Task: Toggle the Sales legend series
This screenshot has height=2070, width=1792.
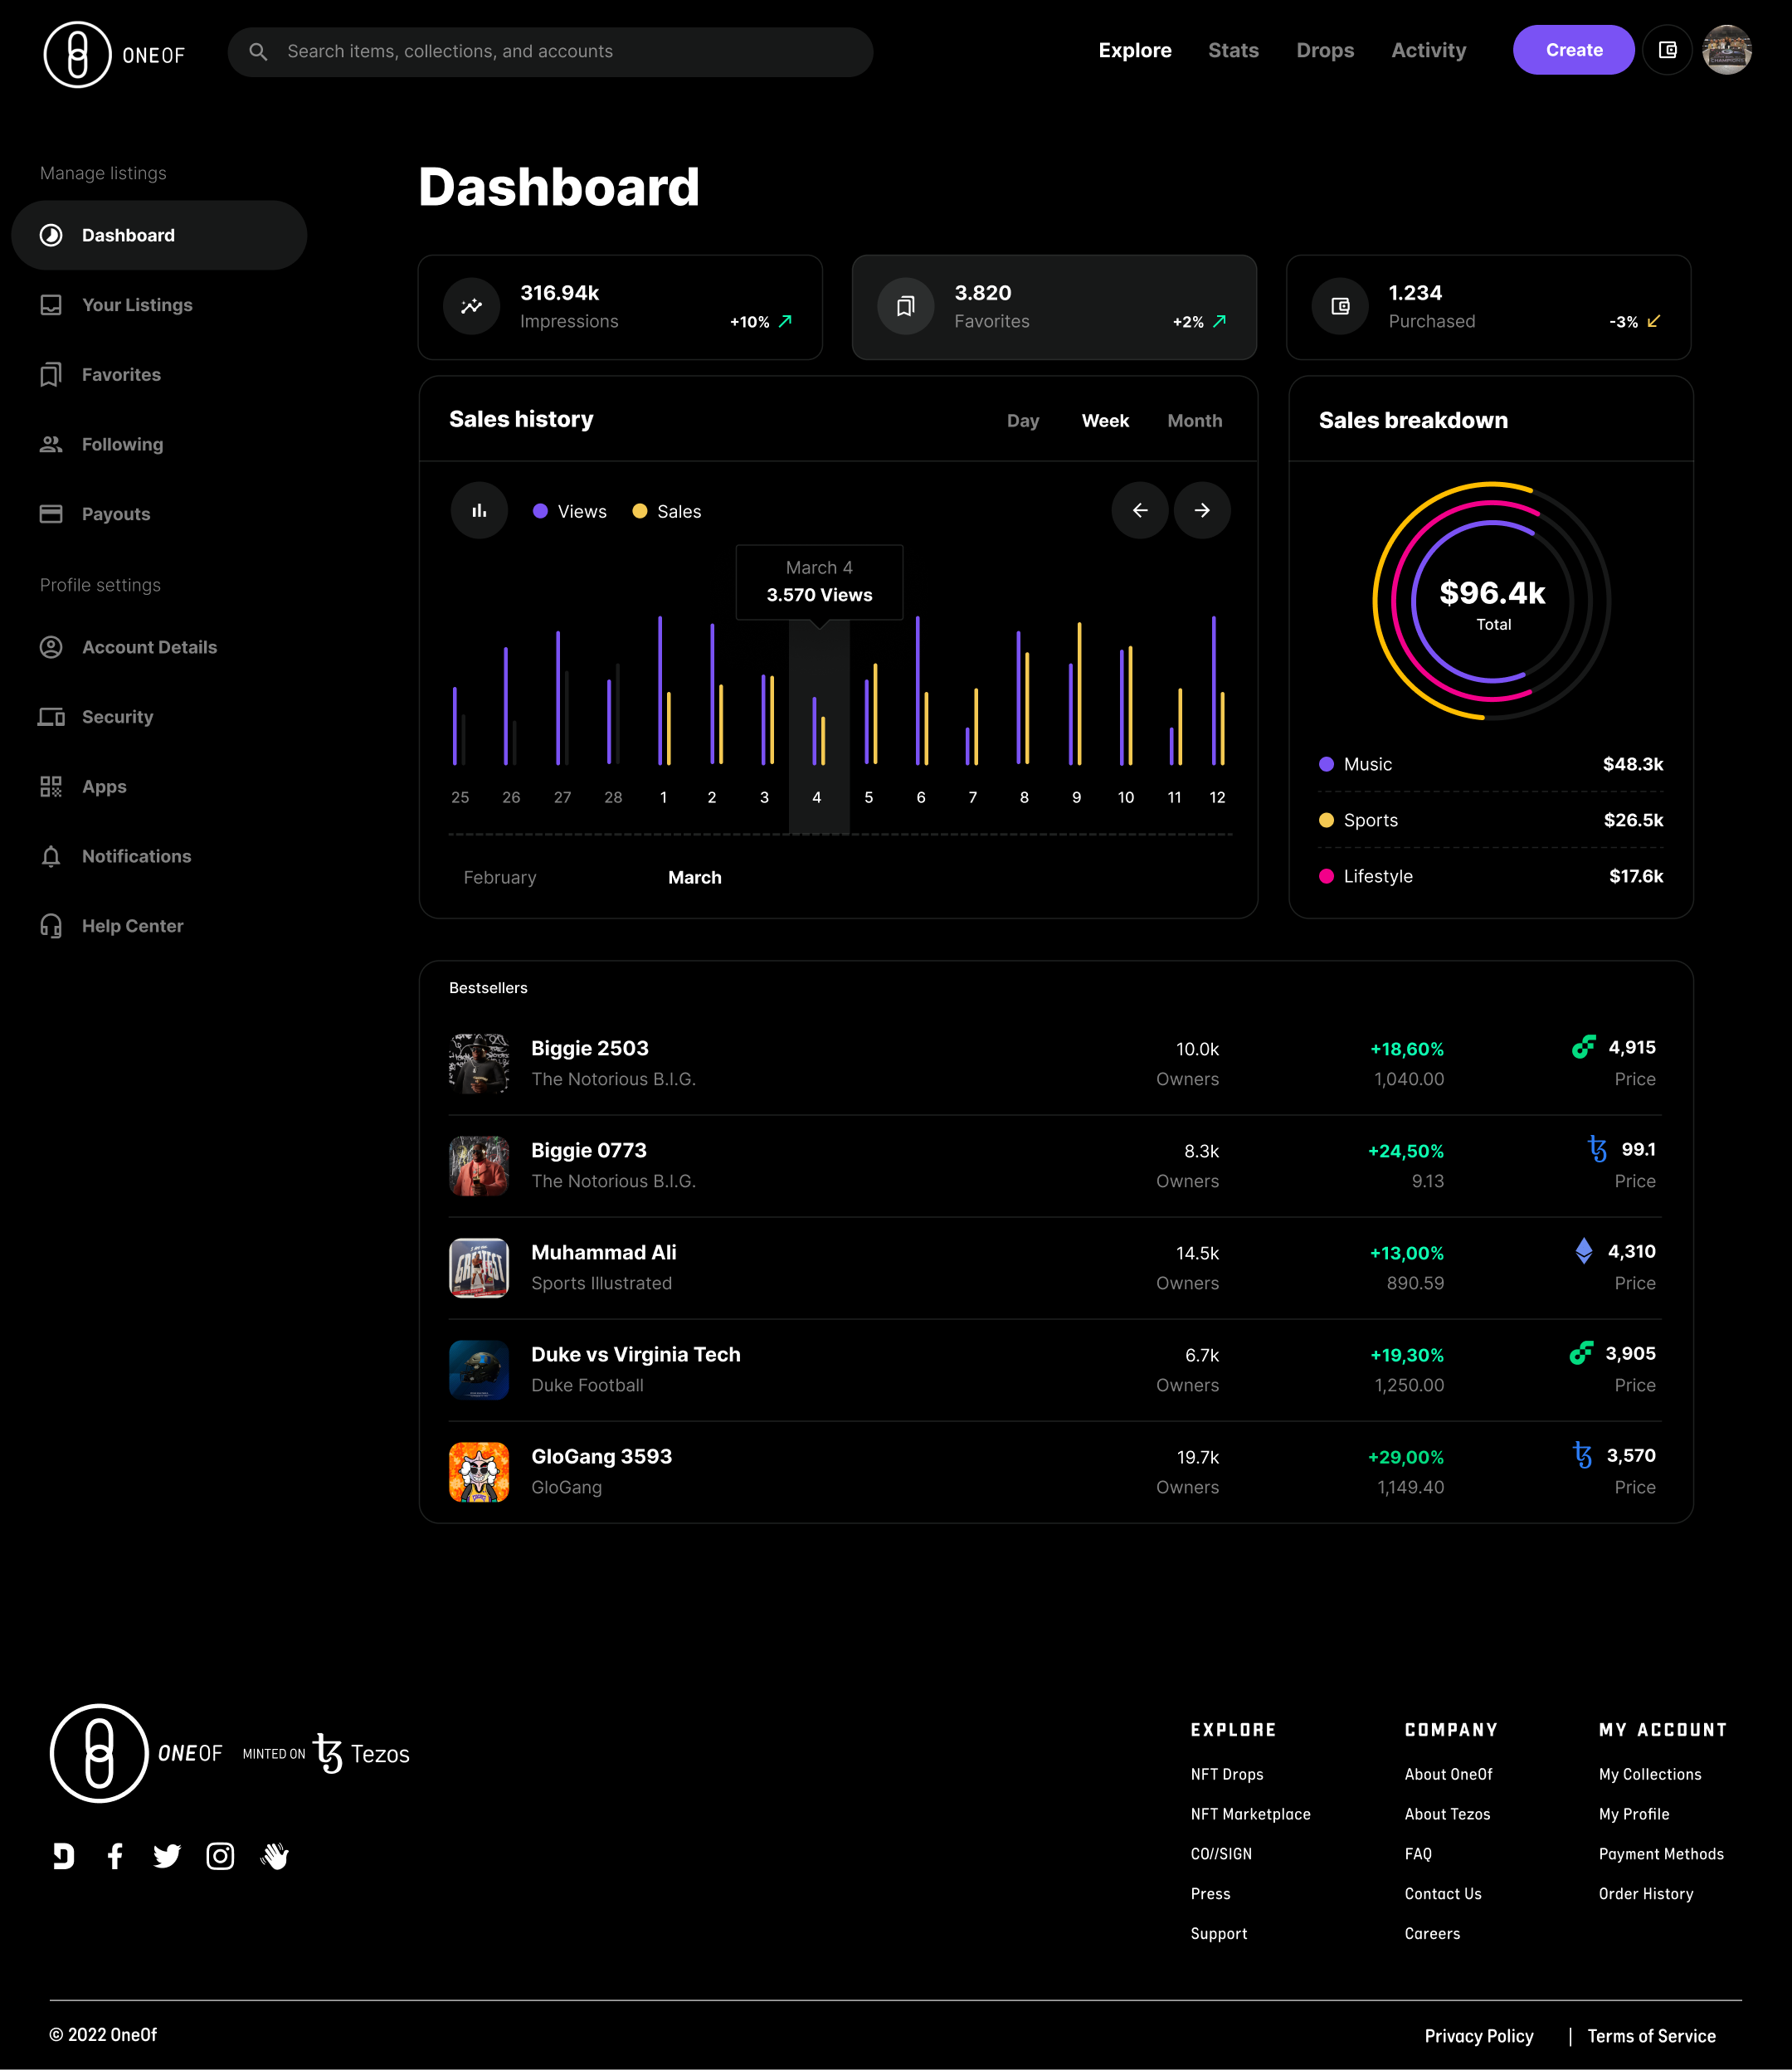Action: [x=667, y=511]
